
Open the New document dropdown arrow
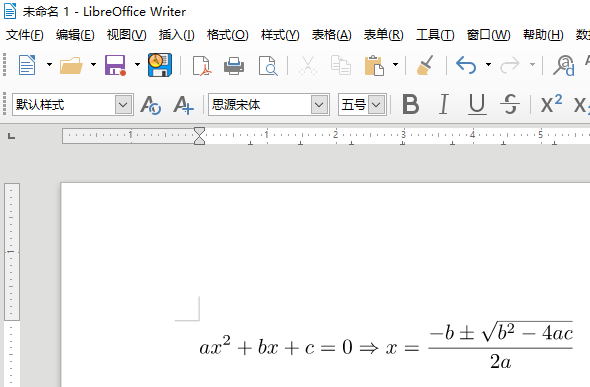coord(49,65)
